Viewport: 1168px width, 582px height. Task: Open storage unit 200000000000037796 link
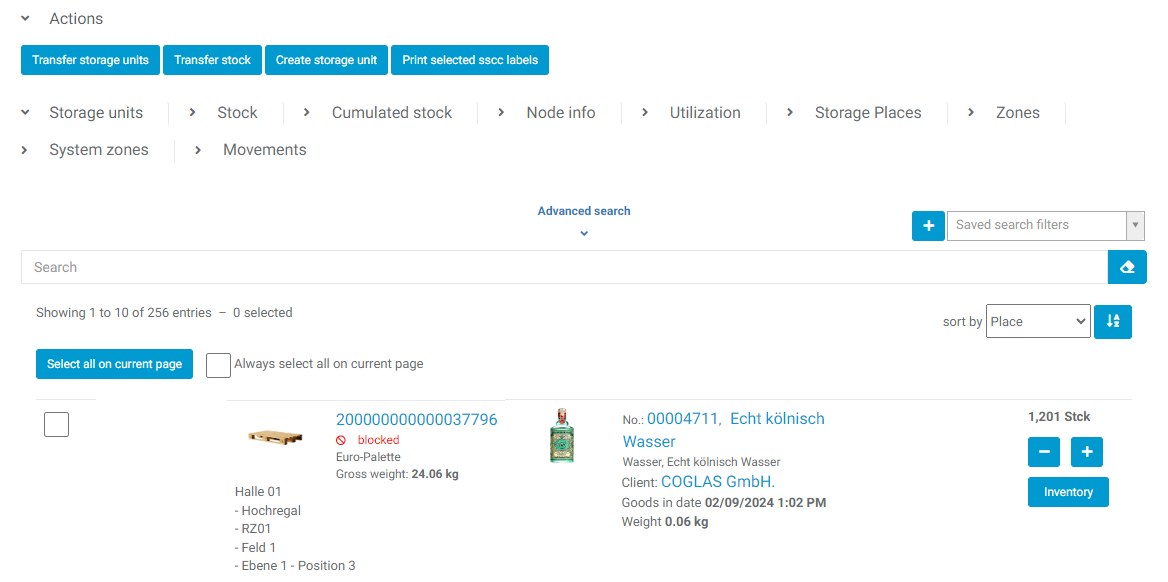tap(416, 419)
